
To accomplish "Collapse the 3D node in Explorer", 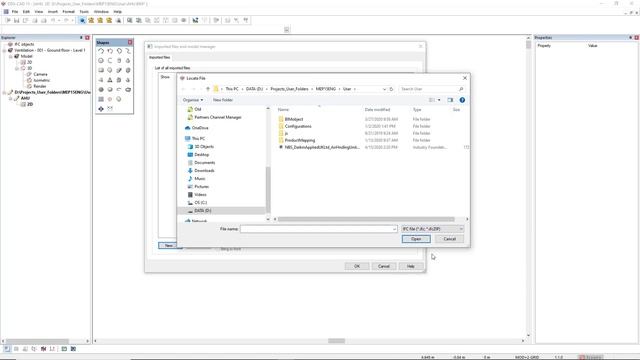I will click(x=17, y=68).
